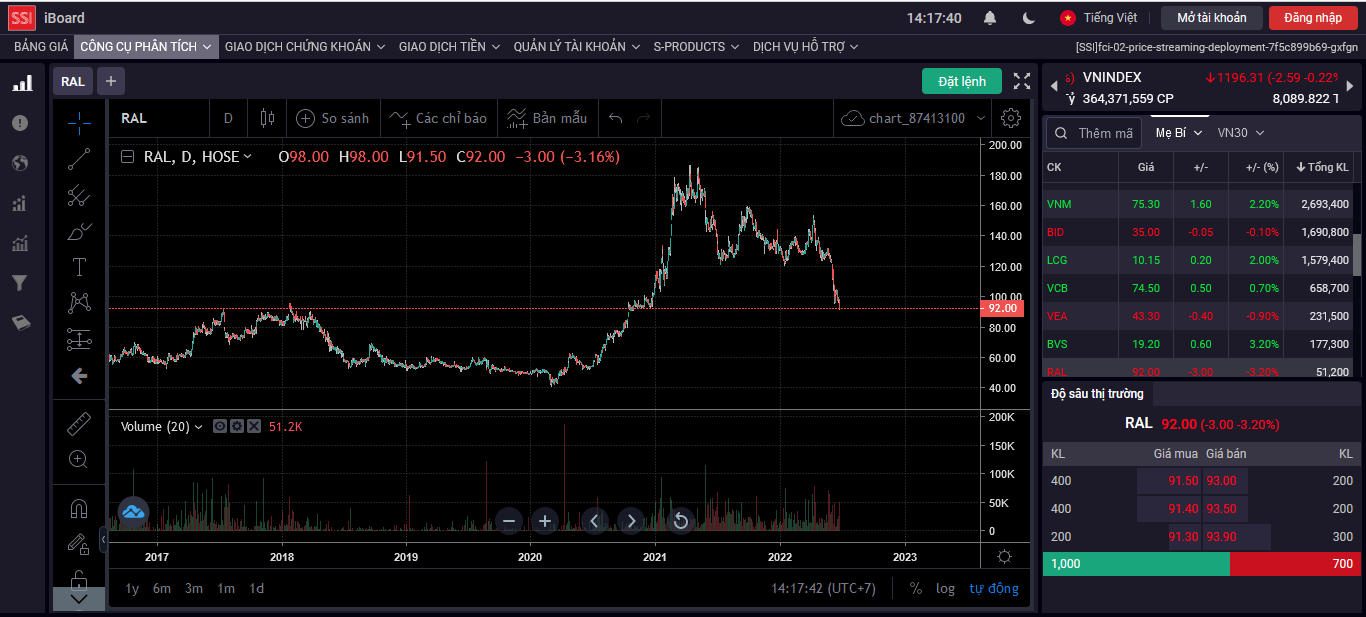Open the Mẹ Bí watchlist dropdown
The height and width of the screenshot is (617, 1366).
(1177, 132)
